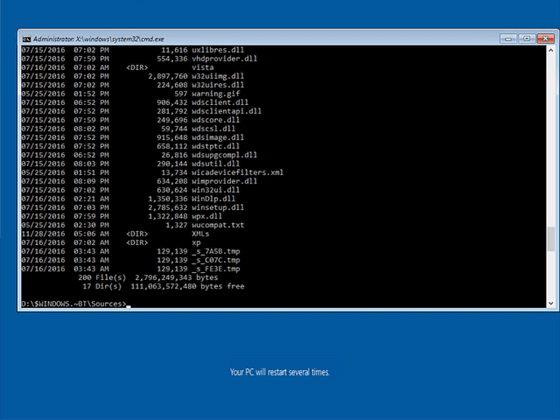The height and width of the screenshot is (420, 560).
Task: Close the Administrator cmd.exe window
Action: click(545, 39)
